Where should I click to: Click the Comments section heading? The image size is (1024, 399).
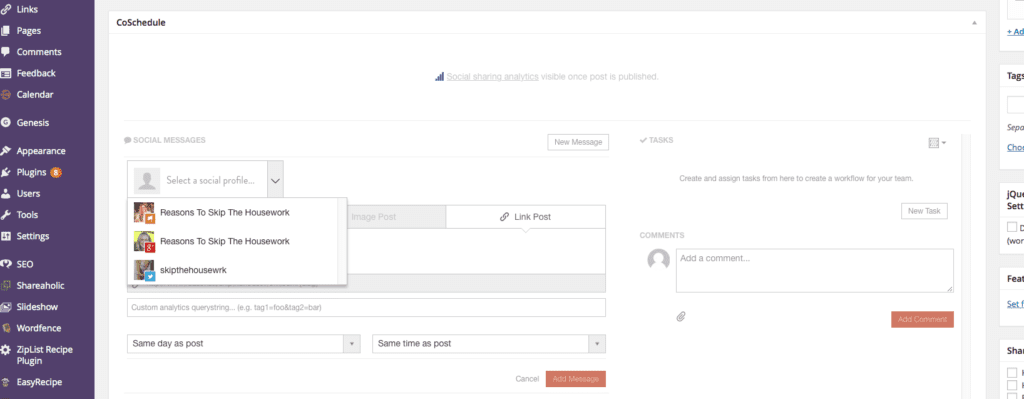pyautogui.click(x=662, y=235)
